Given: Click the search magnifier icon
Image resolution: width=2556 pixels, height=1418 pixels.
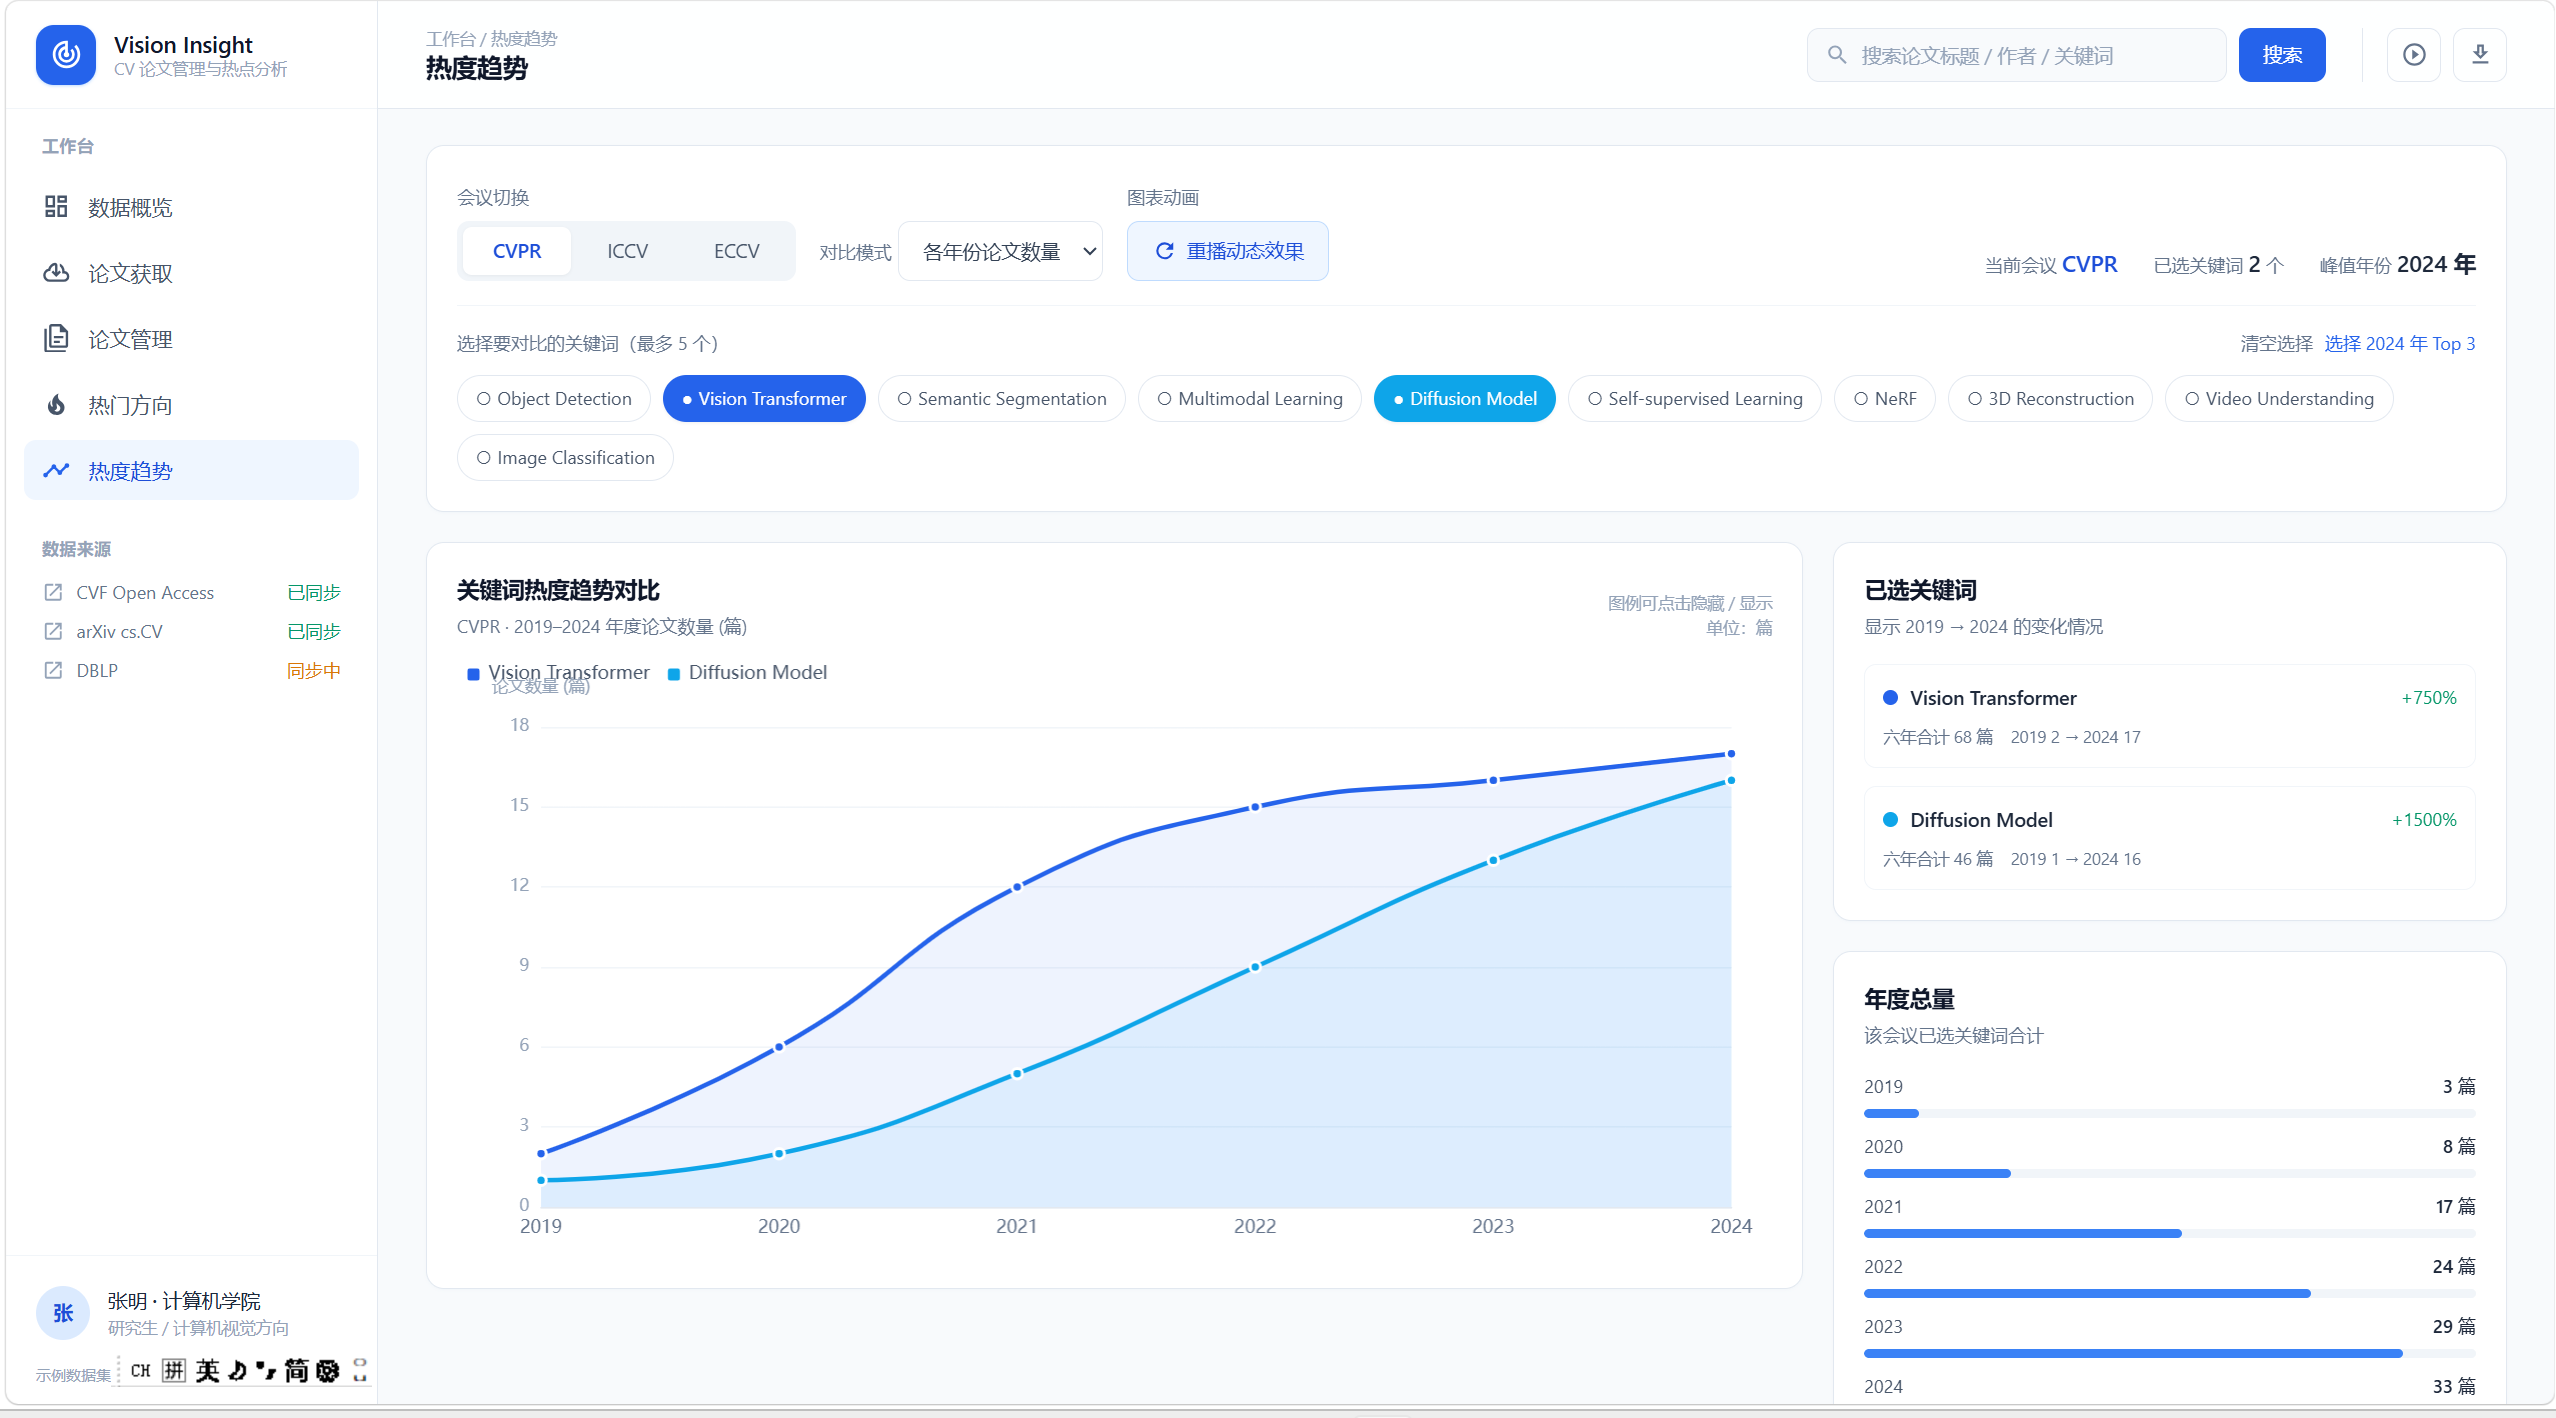Looking at the screenshot, I should (x=1837, y=55).
